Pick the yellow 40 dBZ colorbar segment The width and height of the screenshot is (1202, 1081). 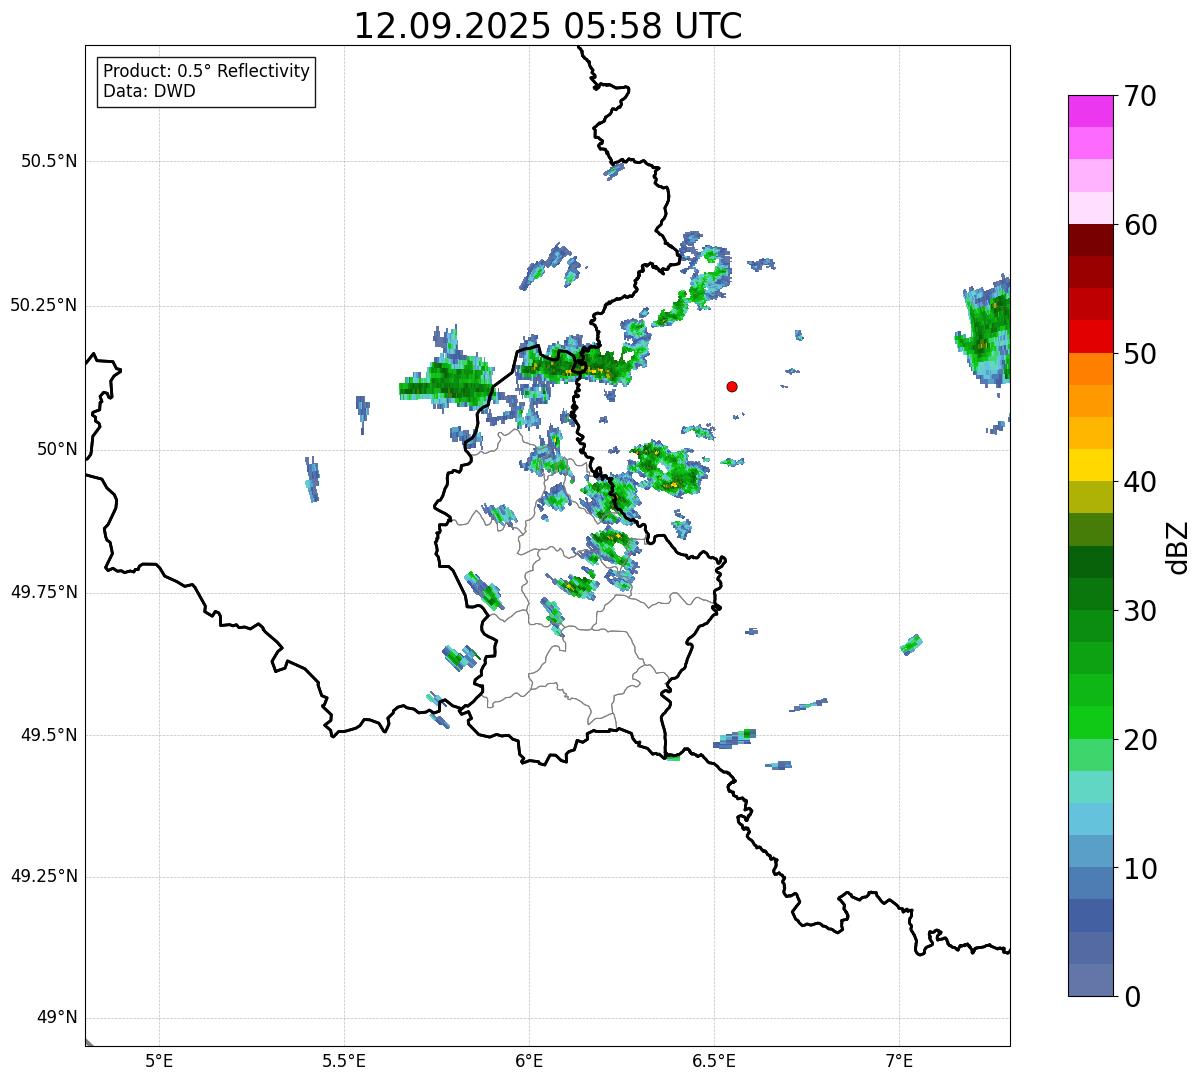(x=1090, y=465)
